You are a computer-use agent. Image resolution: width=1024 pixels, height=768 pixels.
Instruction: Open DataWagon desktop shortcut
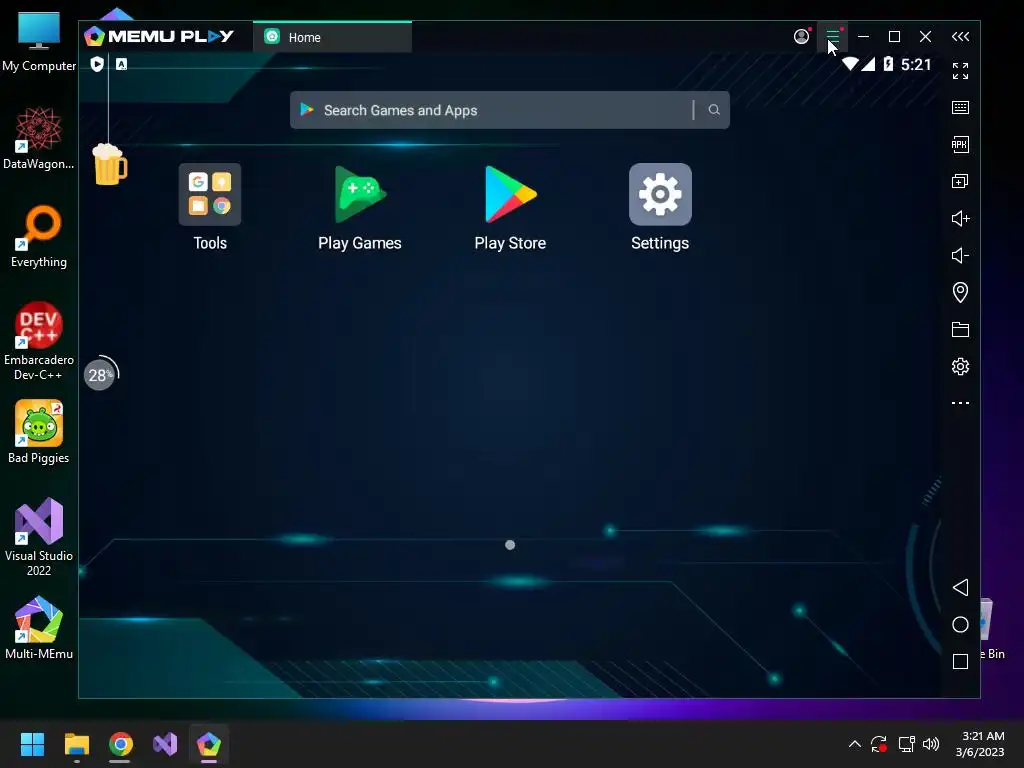coord(39,138)
